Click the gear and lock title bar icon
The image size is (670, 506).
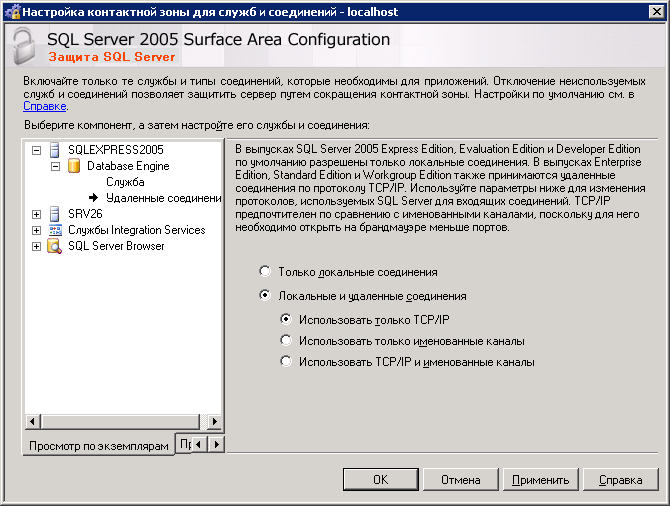[12, 12]
